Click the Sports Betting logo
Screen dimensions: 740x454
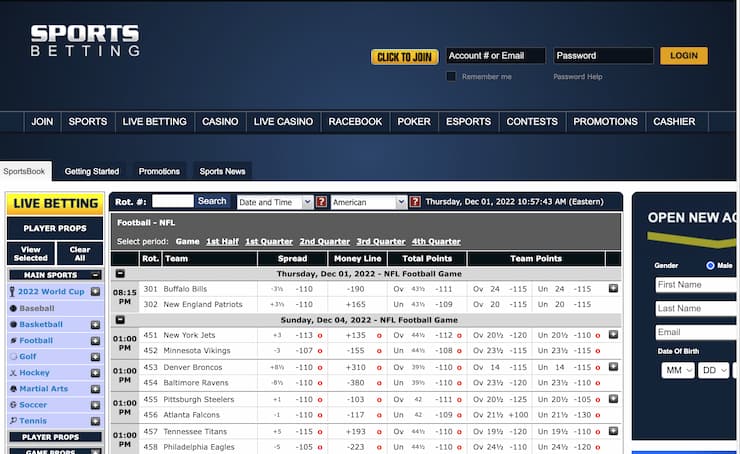tap(85, 41)
